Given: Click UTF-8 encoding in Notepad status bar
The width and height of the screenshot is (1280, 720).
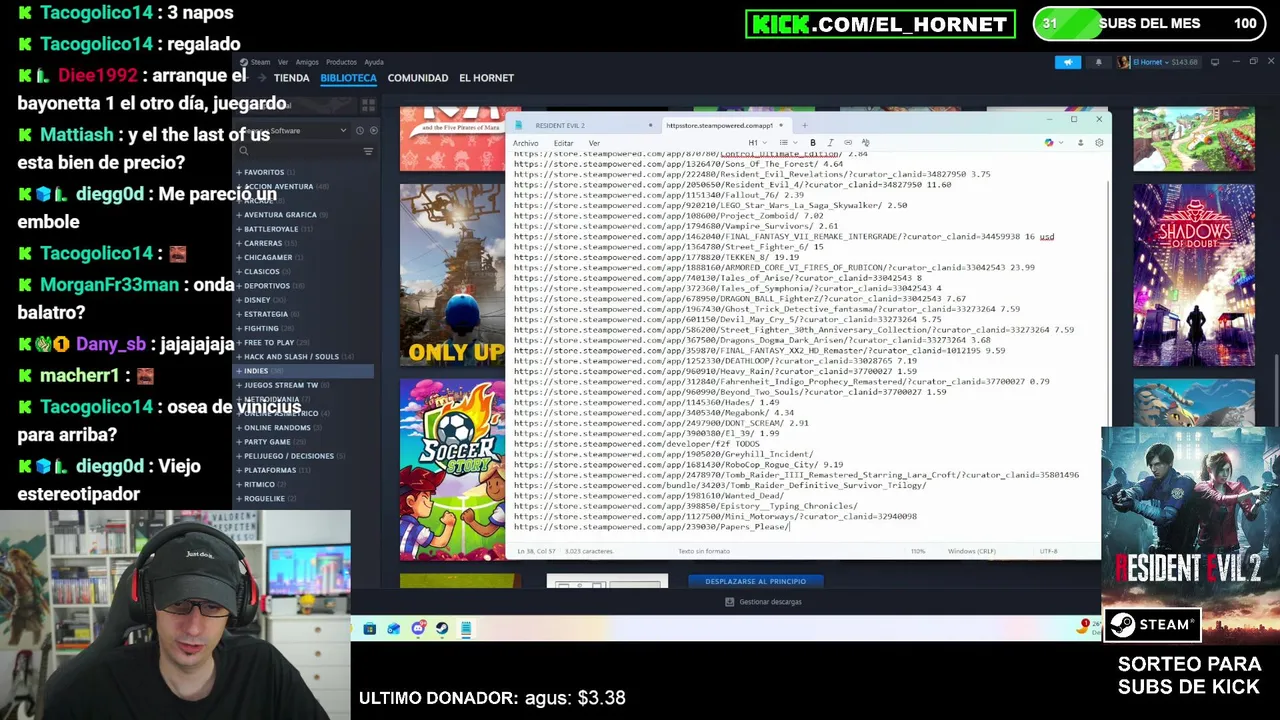Looking at the screenshot, I should [1048, 551].
